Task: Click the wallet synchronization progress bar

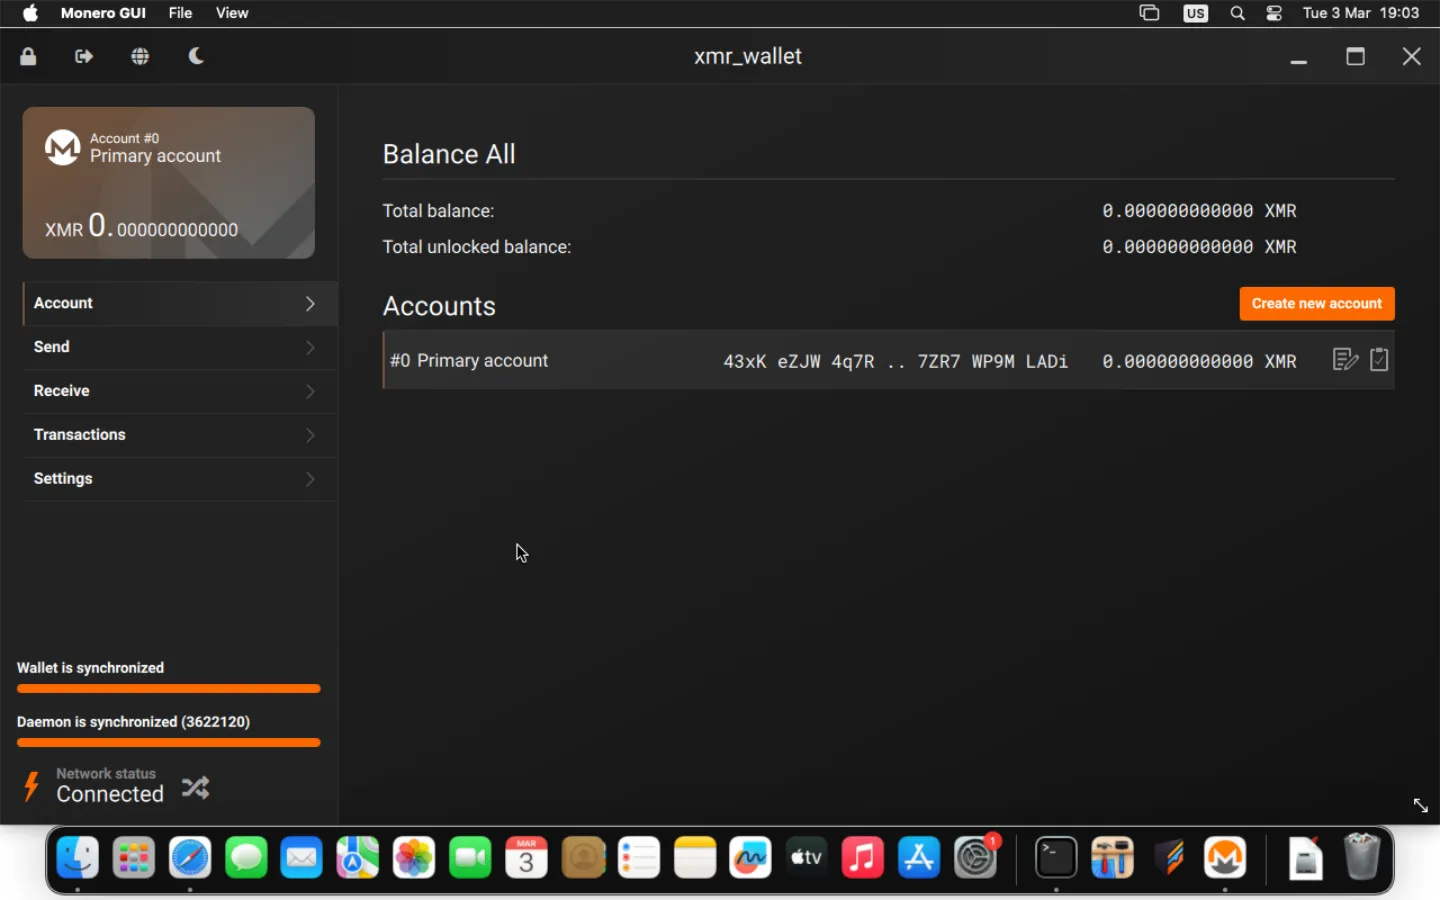Action: [169, 689]
